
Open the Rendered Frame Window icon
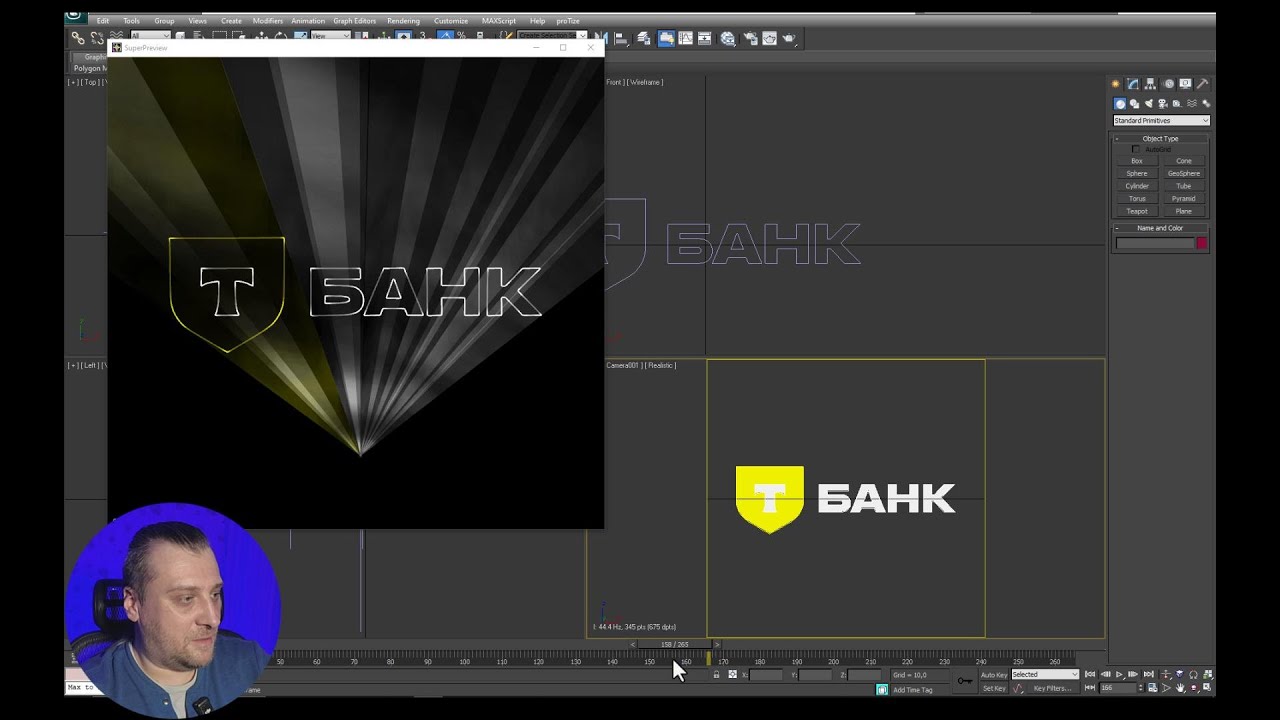click(769, 39)
